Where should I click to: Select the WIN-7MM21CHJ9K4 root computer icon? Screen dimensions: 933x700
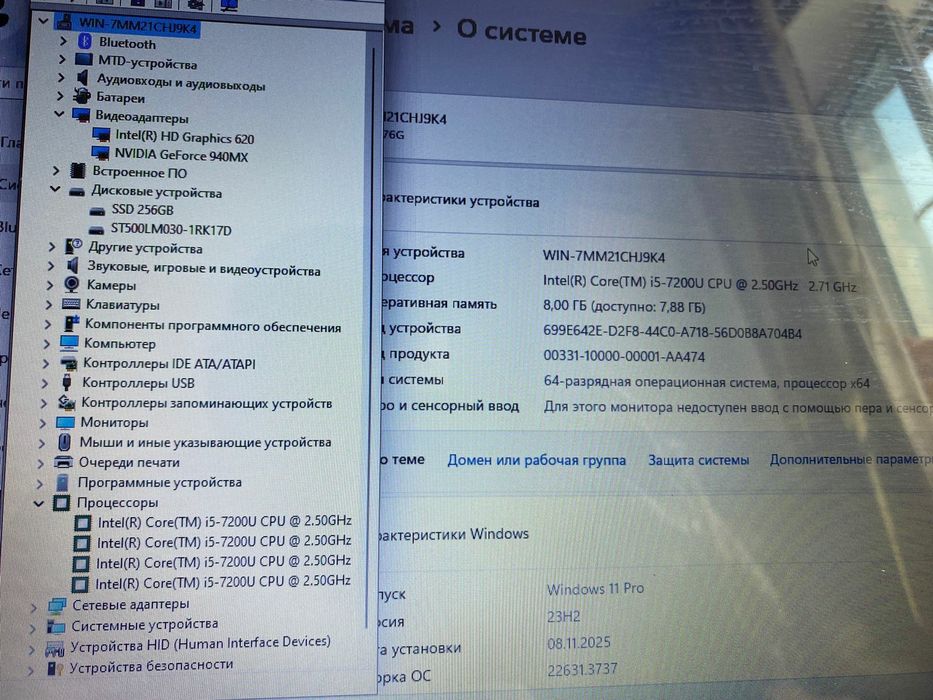click(66, 23)
